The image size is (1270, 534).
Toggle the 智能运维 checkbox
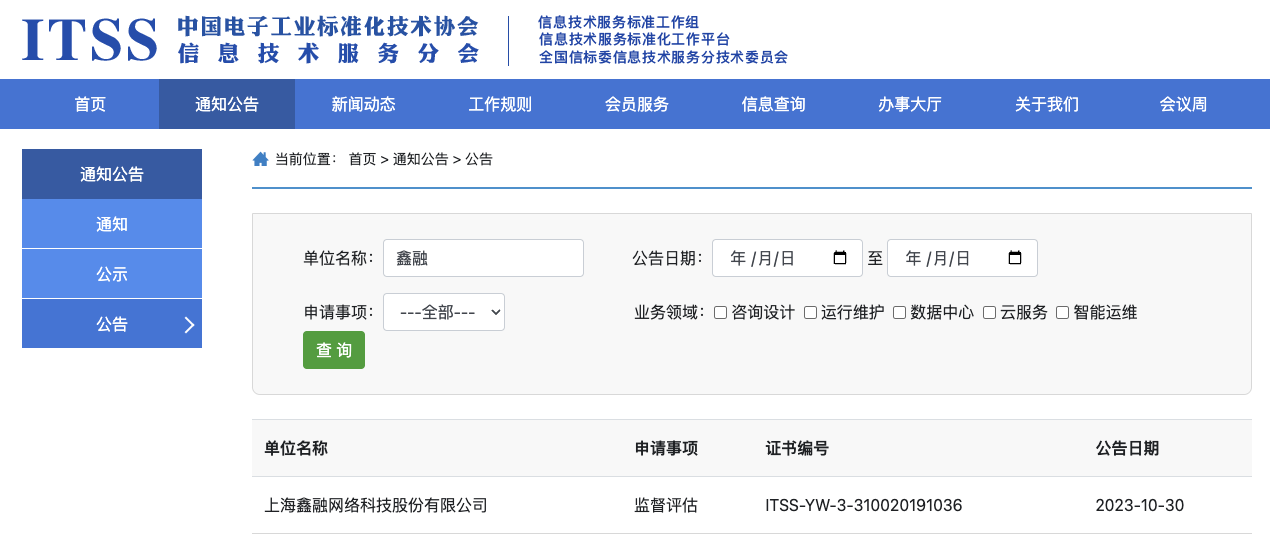pos(1063,313)
